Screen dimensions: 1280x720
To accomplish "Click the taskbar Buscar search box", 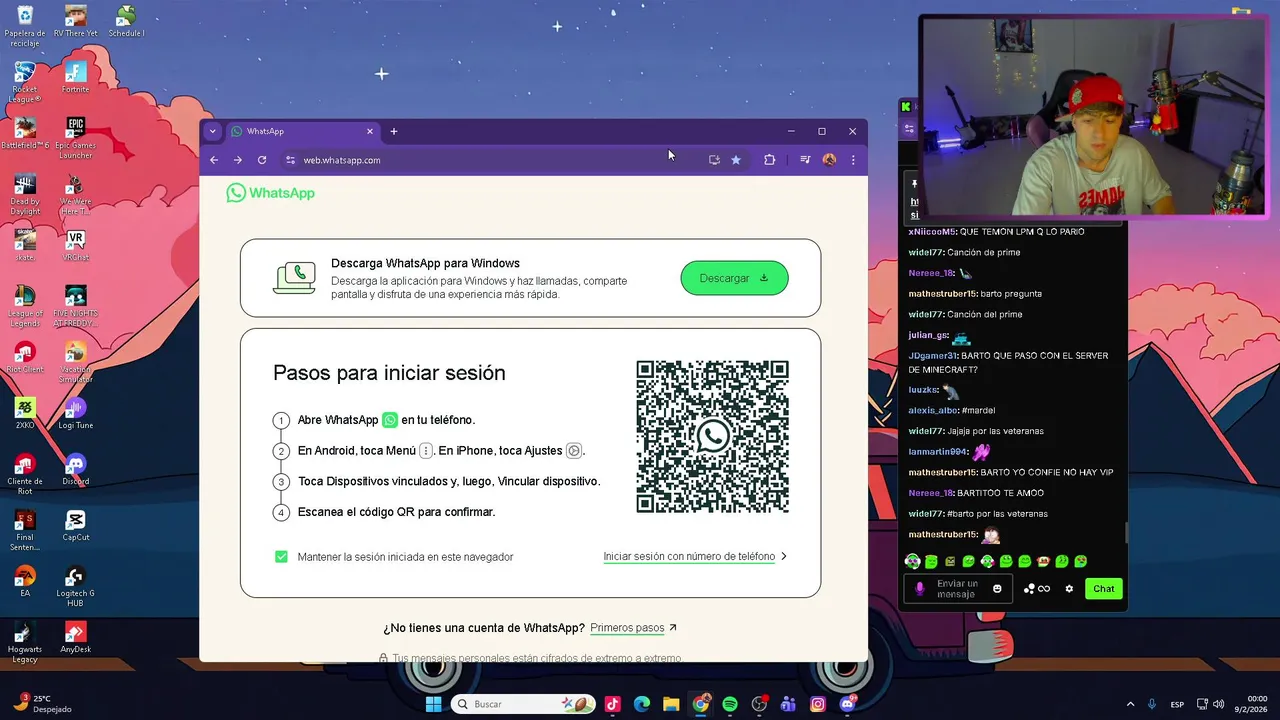I will 525,704.
